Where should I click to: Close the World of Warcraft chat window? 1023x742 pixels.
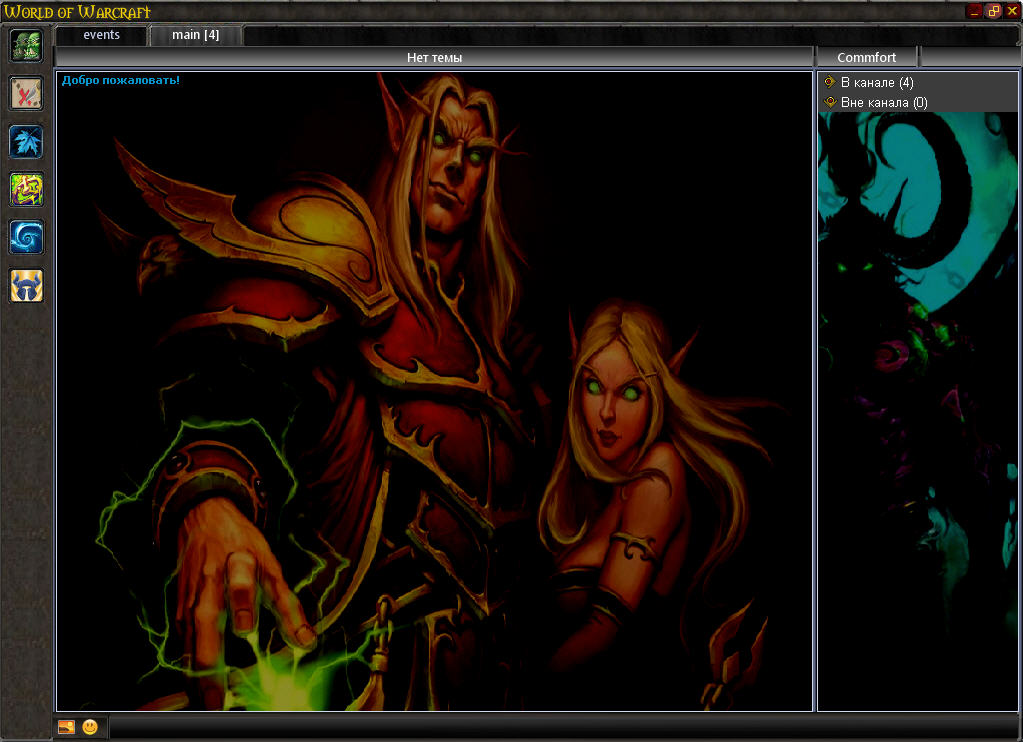(x=1012, y=11)
